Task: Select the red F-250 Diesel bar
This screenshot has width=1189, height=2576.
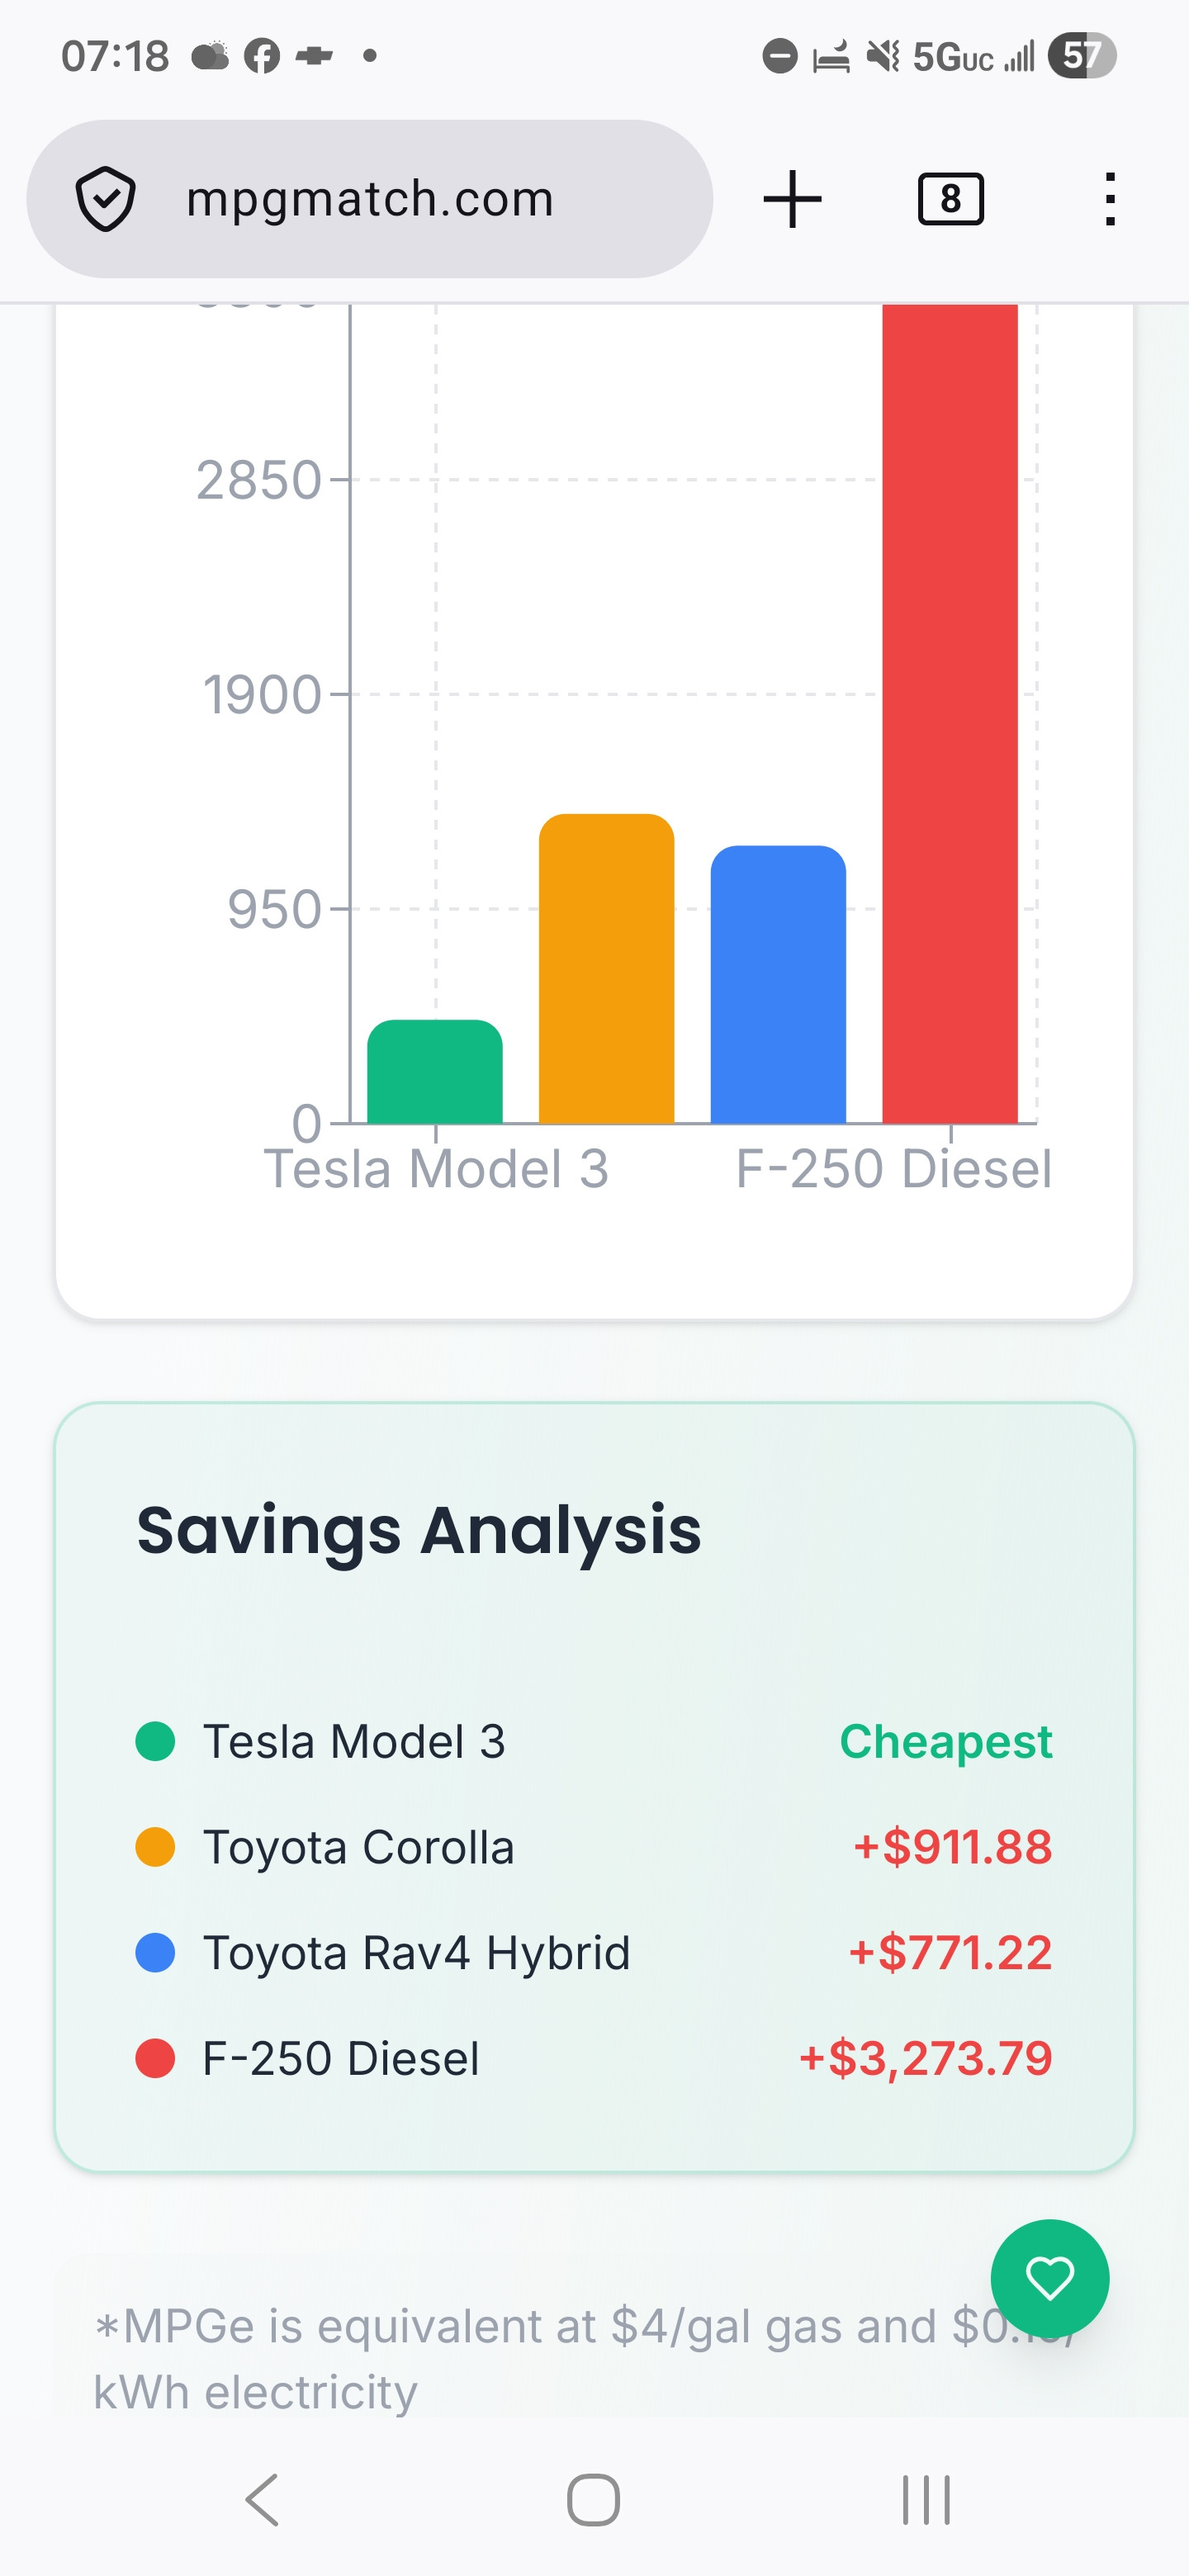Action: tap(950, 713)
